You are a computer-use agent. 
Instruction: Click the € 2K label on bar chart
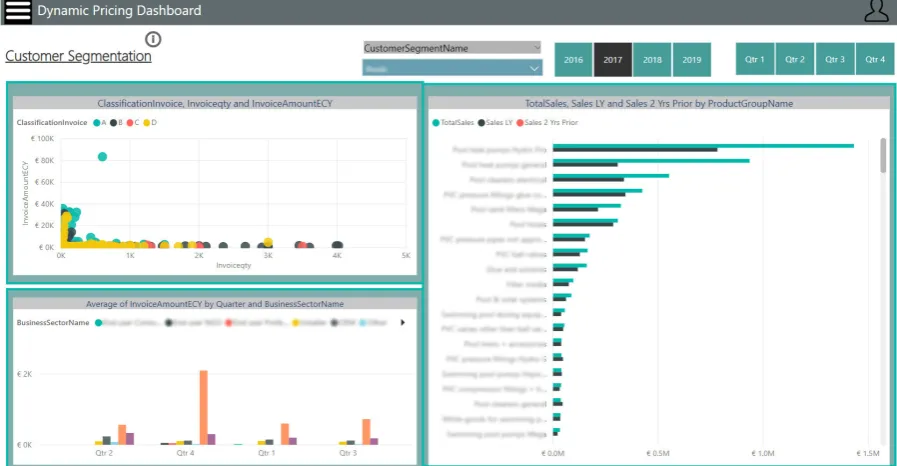tap(25, 374)
